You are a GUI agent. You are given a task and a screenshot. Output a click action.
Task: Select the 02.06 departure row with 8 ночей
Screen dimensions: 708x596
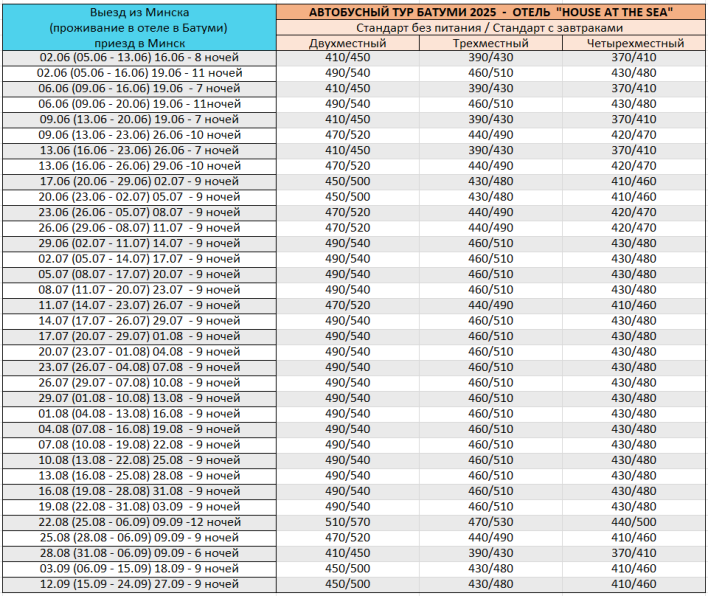[139, 58]
